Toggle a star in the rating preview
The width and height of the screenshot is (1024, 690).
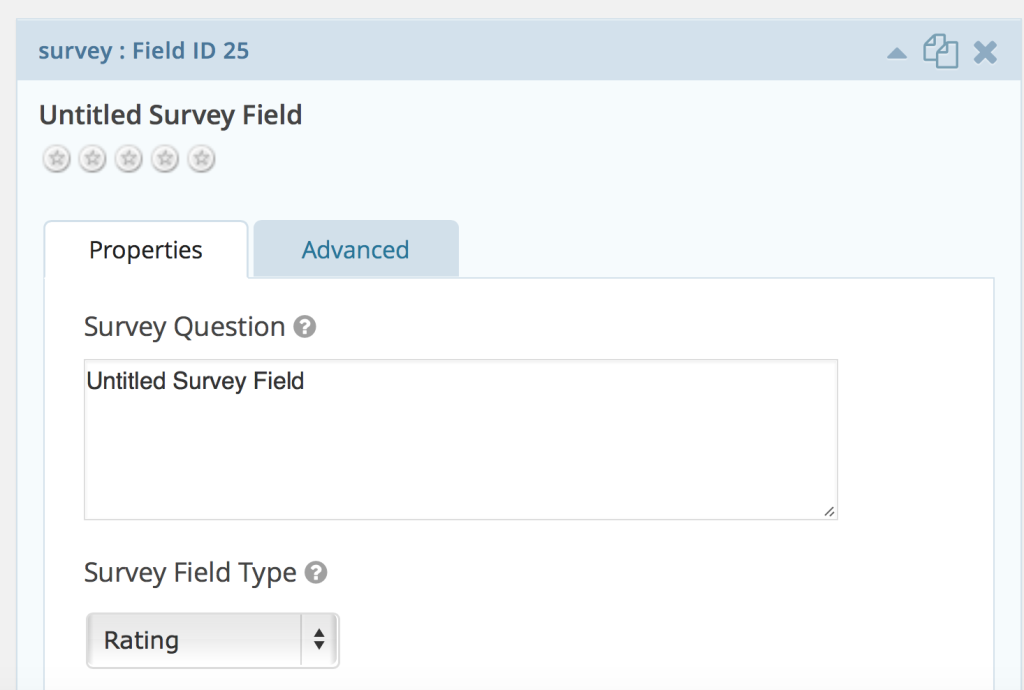point(128,158)
